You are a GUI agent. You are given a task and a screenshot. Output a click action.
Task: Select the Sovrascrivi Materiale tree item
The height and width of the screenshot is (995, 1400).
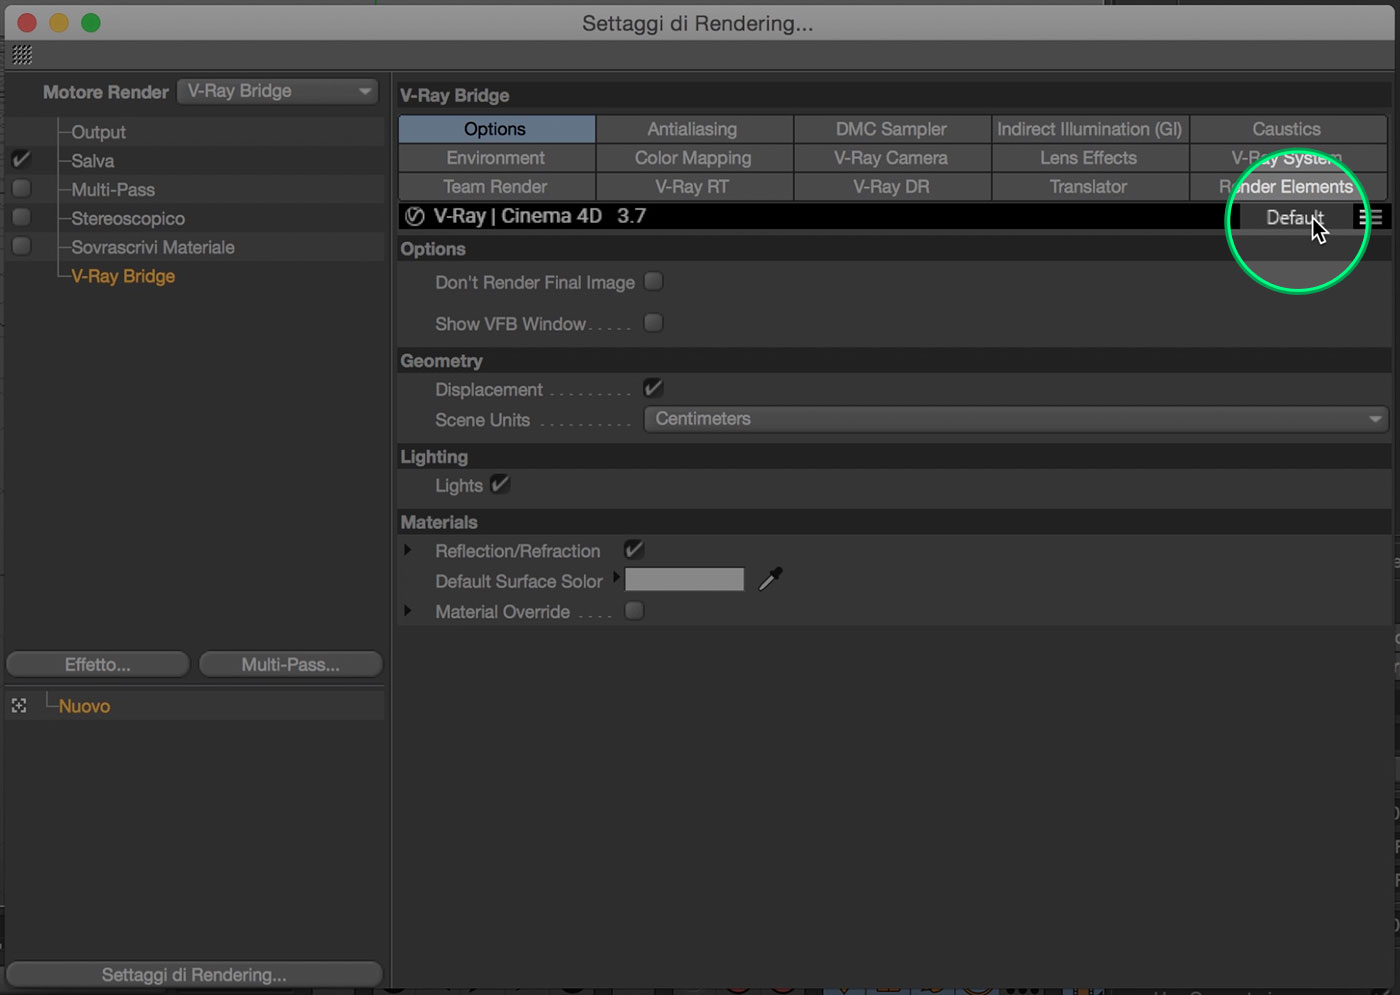coord(153,247)
